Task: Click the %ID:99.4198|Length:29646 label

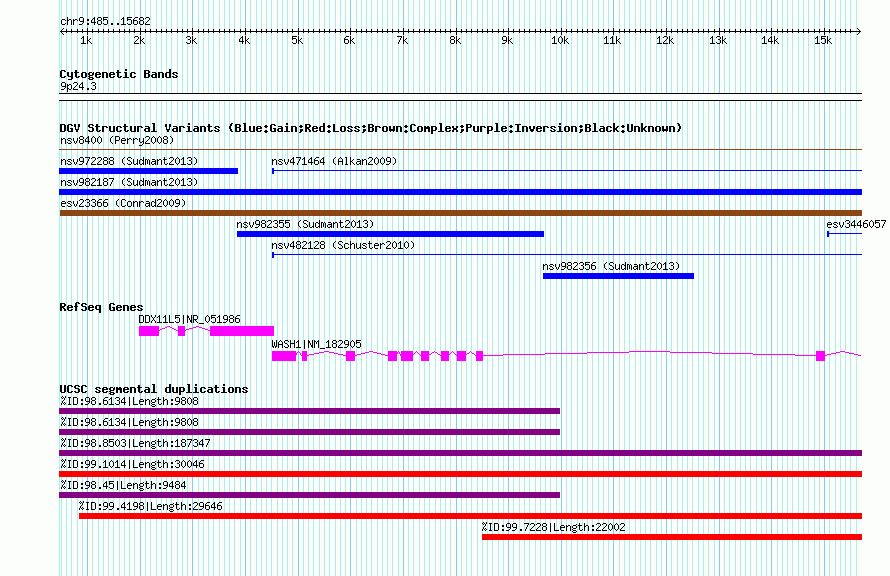Action: coord(150,506)
